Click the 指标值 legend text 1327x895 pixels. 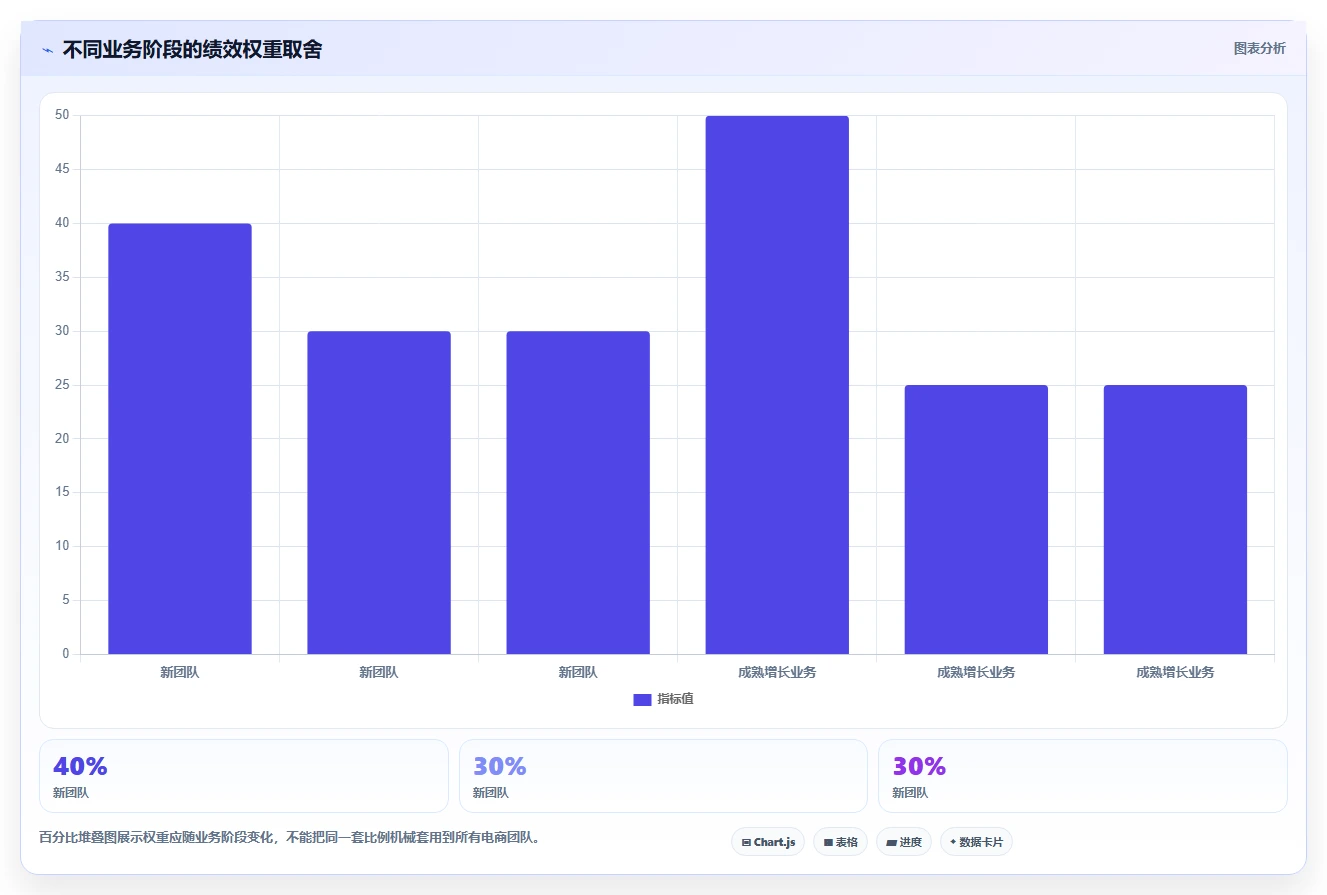(675, 699)
